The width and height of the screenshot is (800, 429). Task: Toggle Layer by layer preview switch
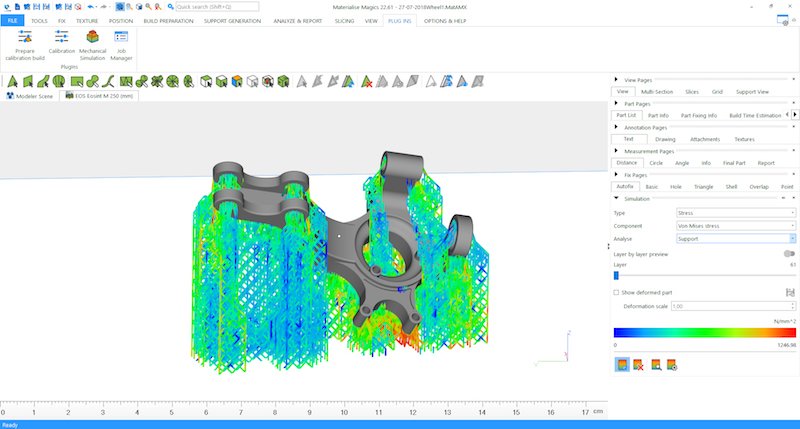point(789,254)
